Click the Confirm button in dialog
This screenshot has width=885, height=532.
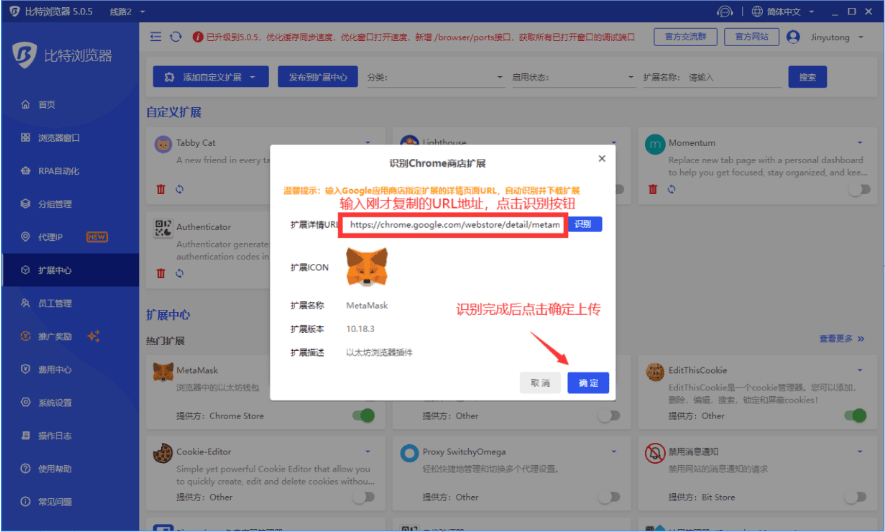point(588,382)
